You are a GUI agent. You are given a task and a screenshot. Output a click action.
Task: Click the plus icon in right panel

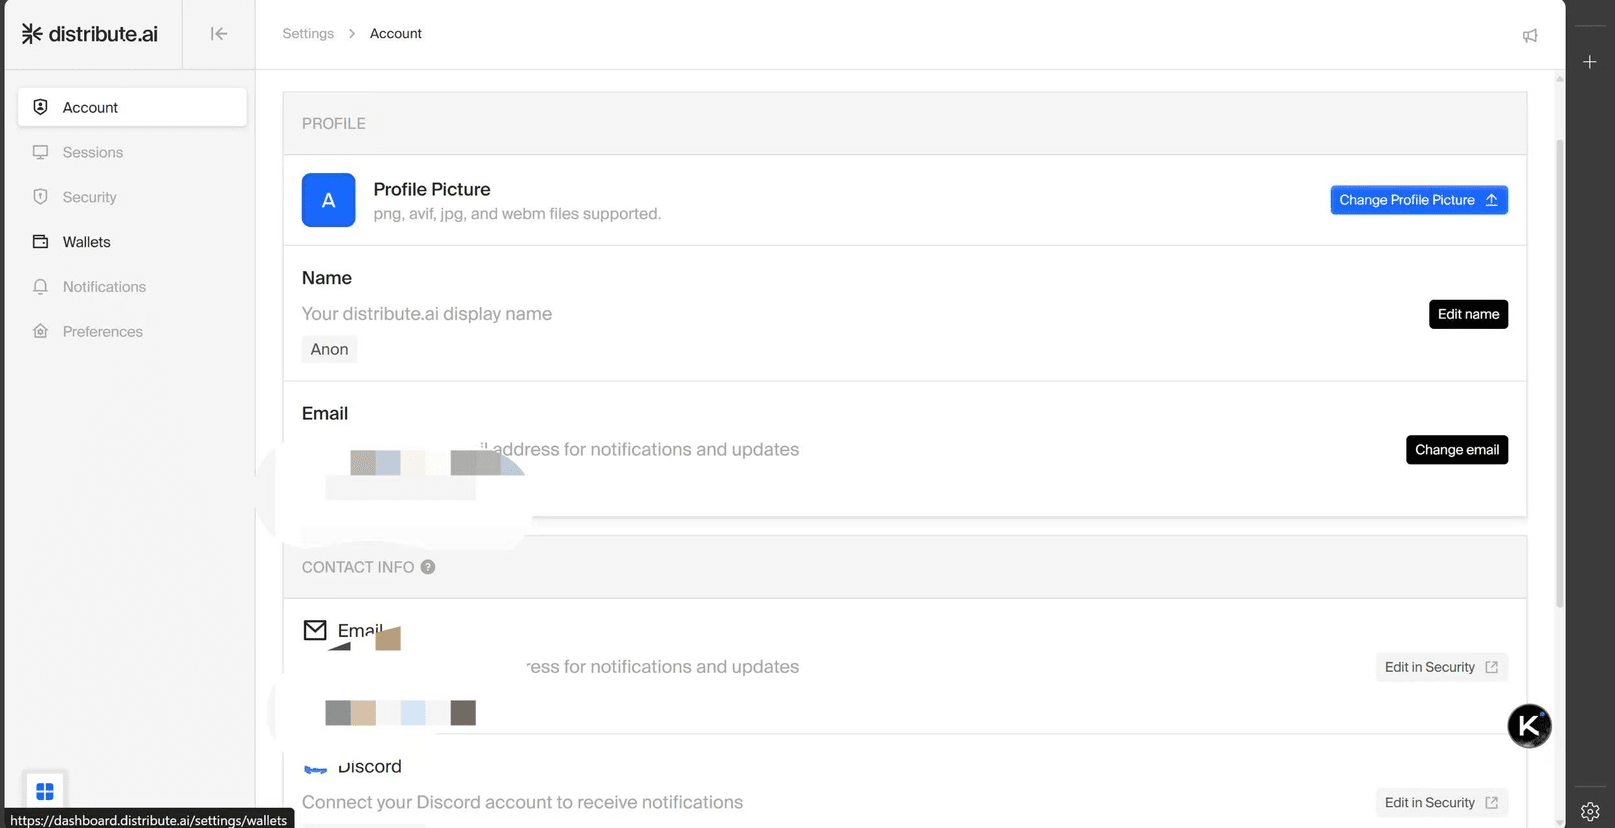tap(1589, 62)
